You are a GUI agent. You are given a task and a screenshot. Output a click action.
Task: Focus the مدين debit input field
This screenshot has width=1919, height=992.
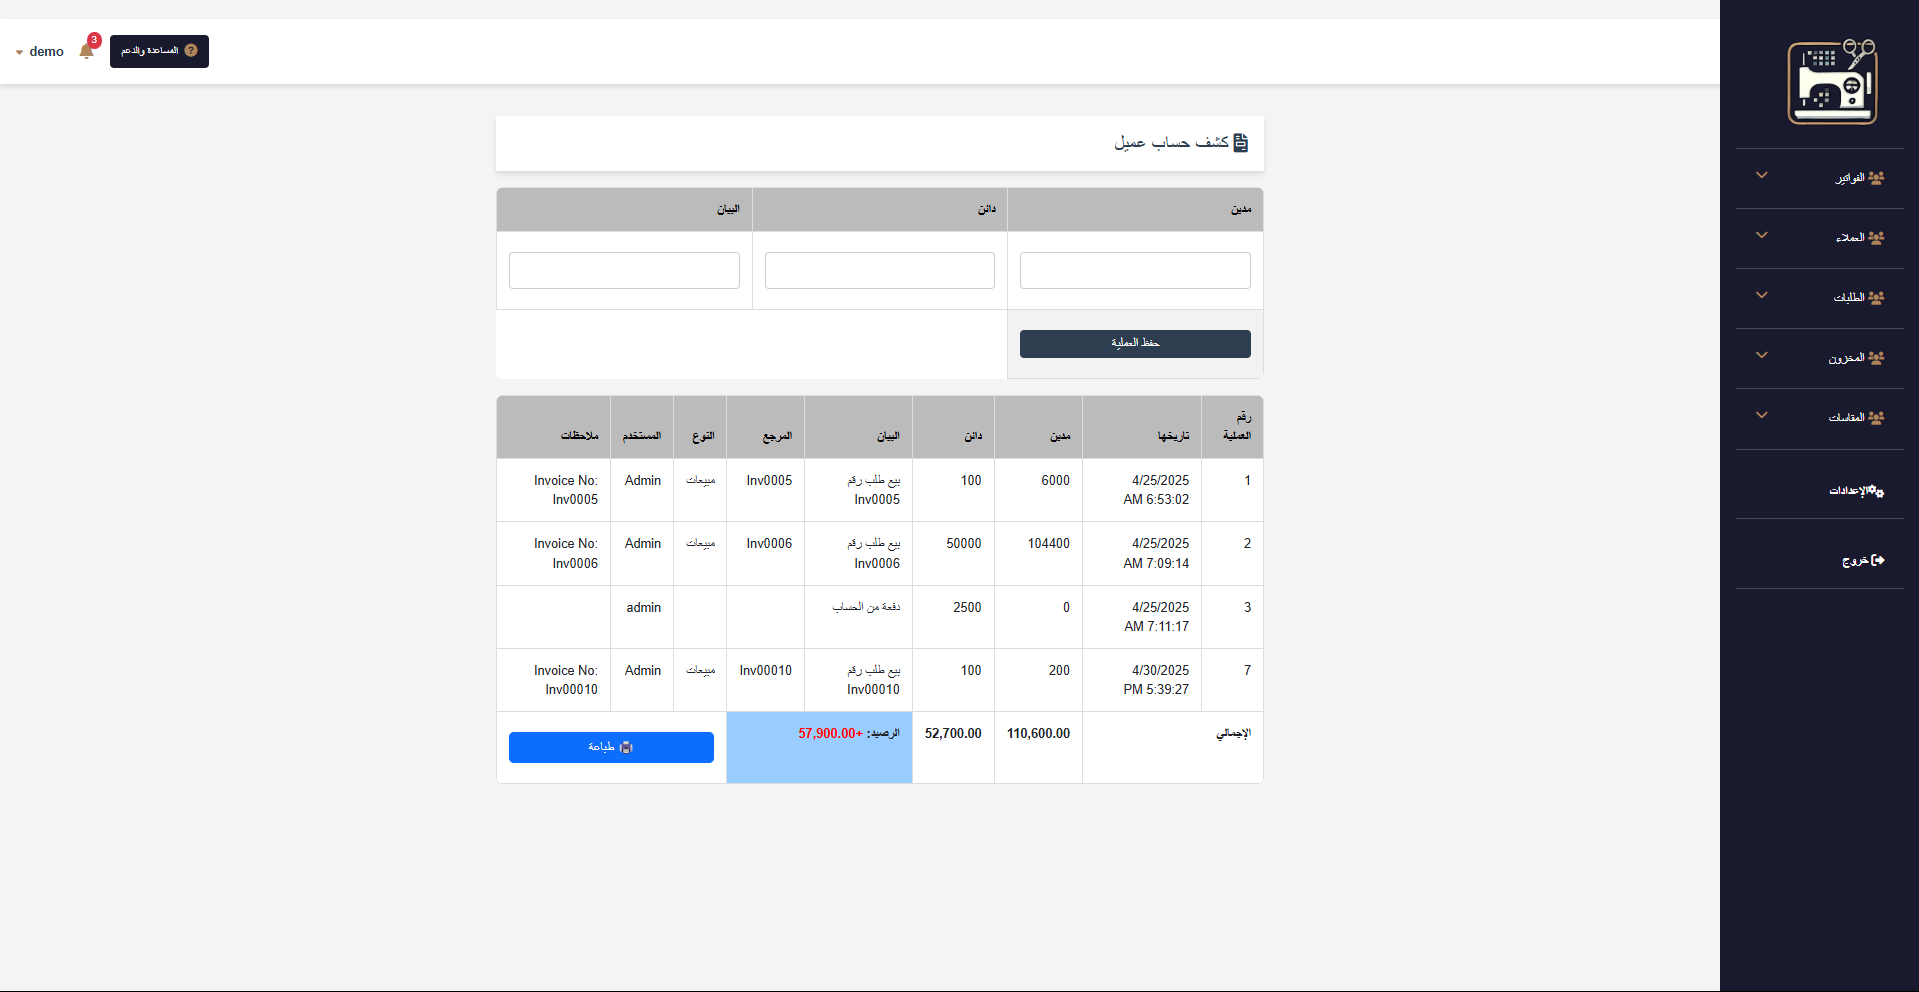coord(1135,270)
